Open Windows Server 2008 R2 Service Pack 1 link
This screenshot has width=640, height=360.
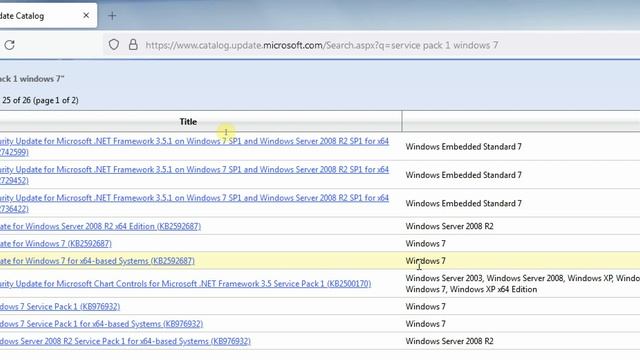(125, 341)
